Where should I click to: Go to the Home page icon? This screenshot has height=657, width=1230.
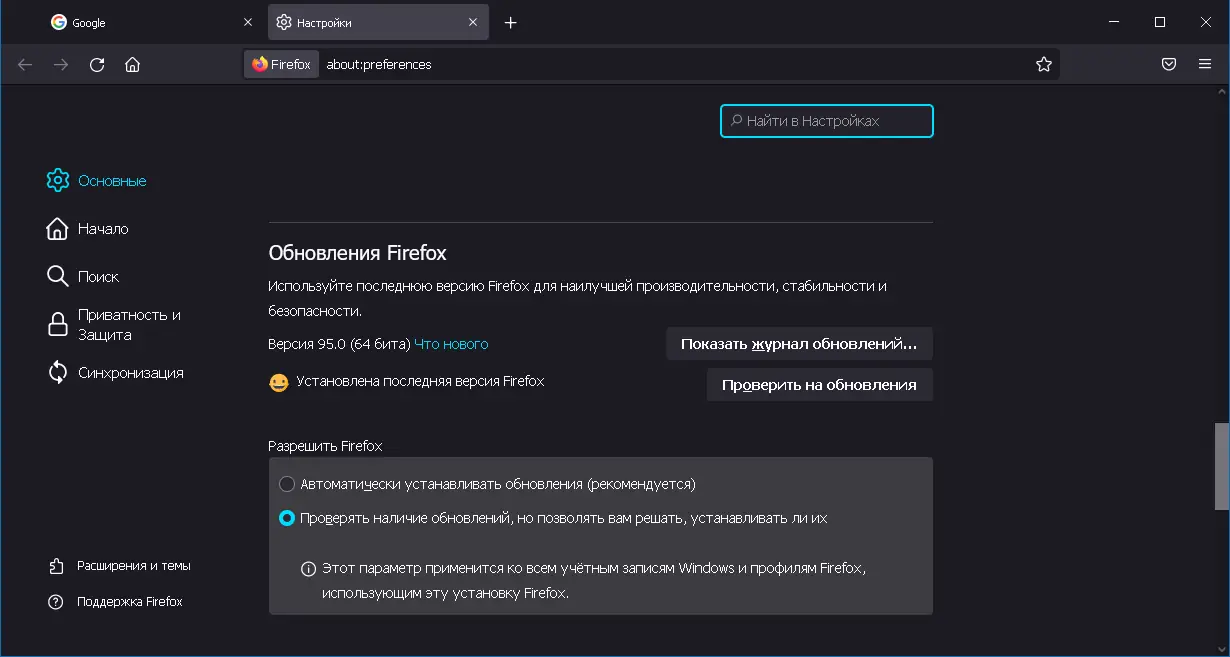pyautogui.click(x=132, y=65)
